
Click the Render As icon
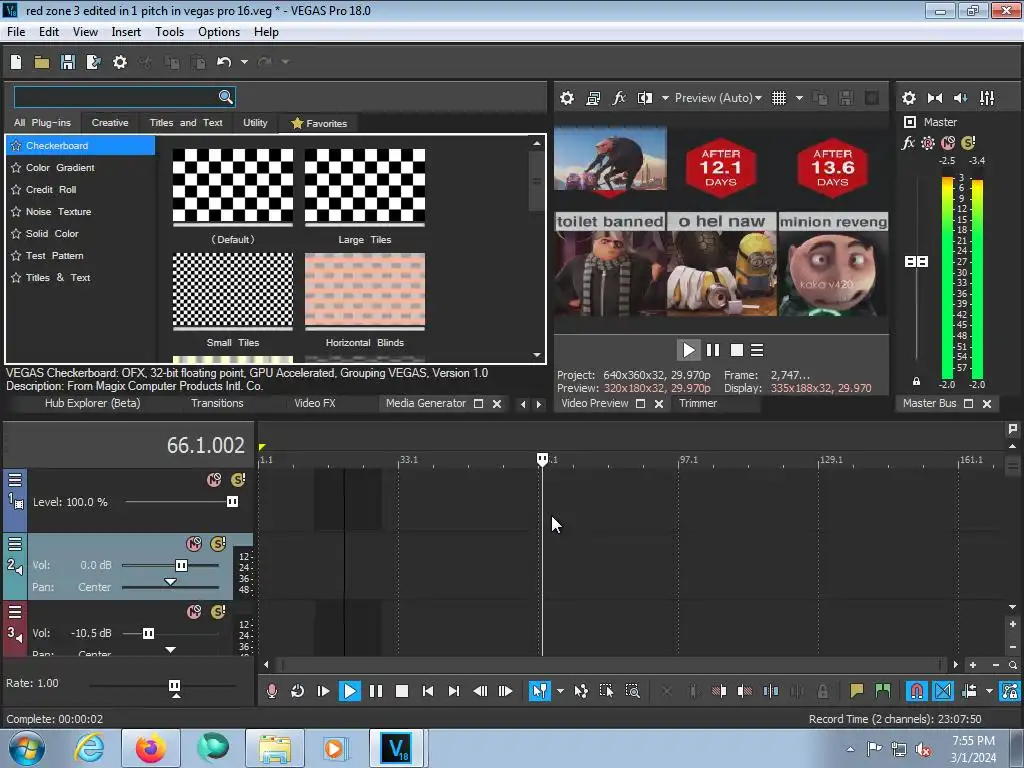pyautogui.click(x=93, y=62)
